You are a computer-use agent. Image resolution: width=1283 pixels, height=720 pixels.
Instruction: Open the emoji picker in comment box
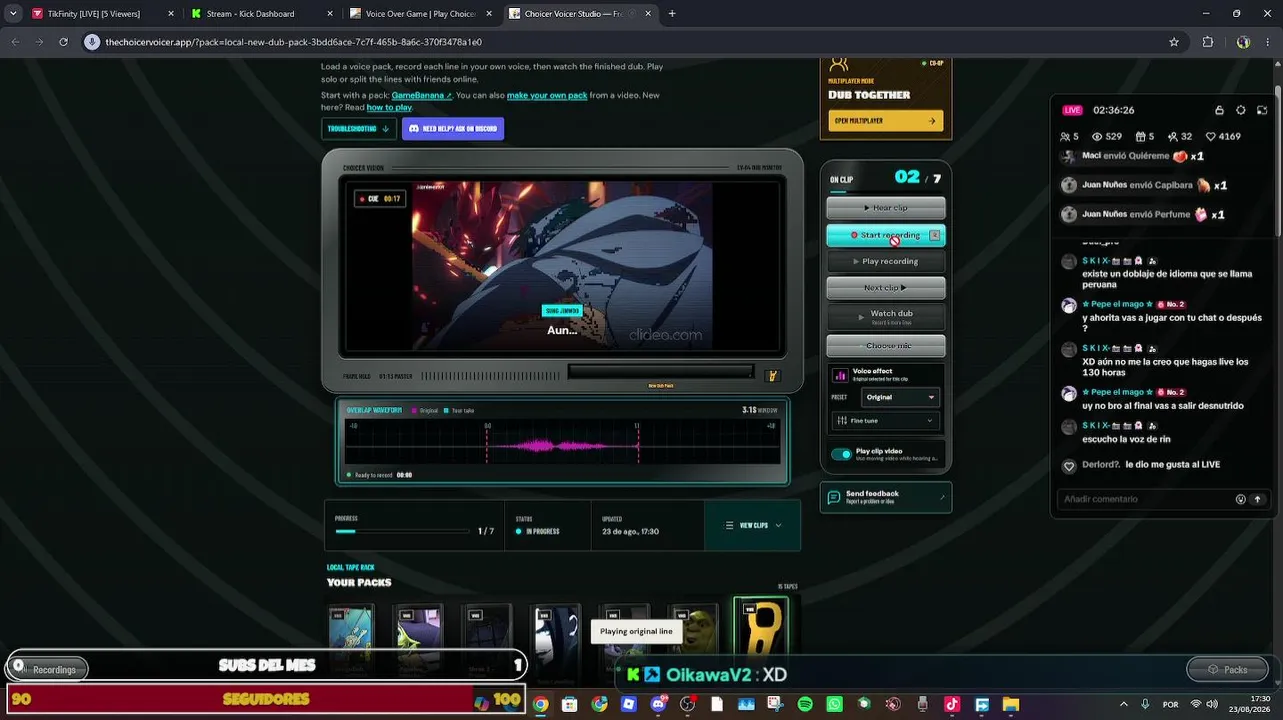[1241, 499]
